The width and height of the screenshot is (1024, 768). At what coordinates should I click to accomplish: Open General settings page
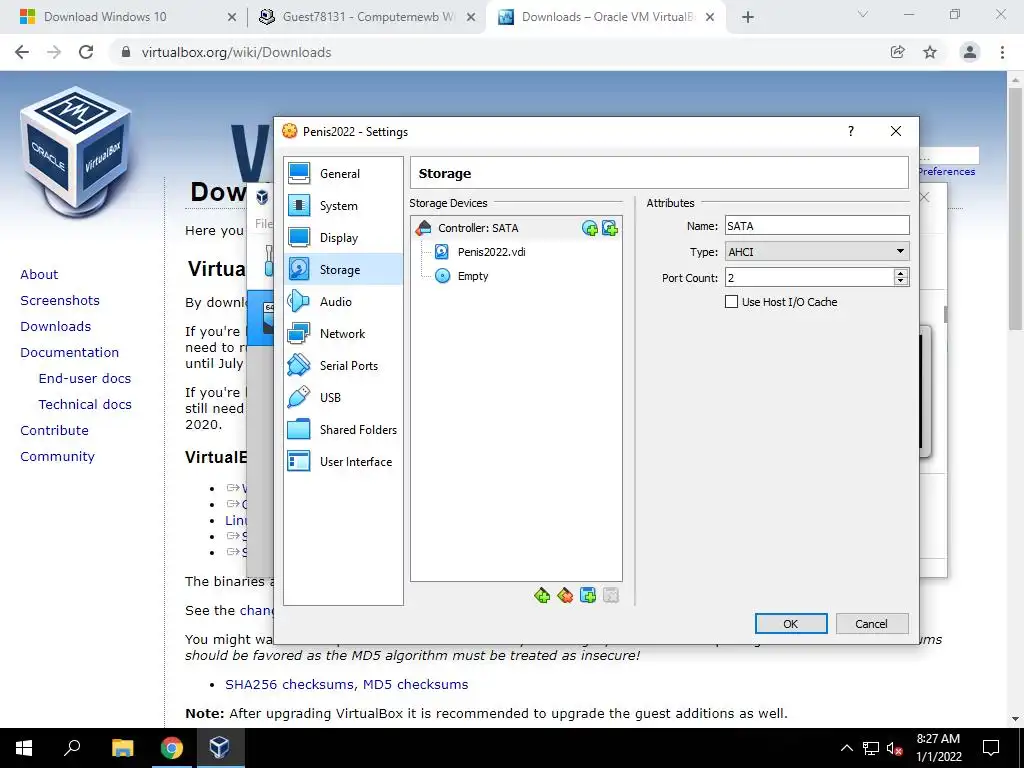(343, 174)
